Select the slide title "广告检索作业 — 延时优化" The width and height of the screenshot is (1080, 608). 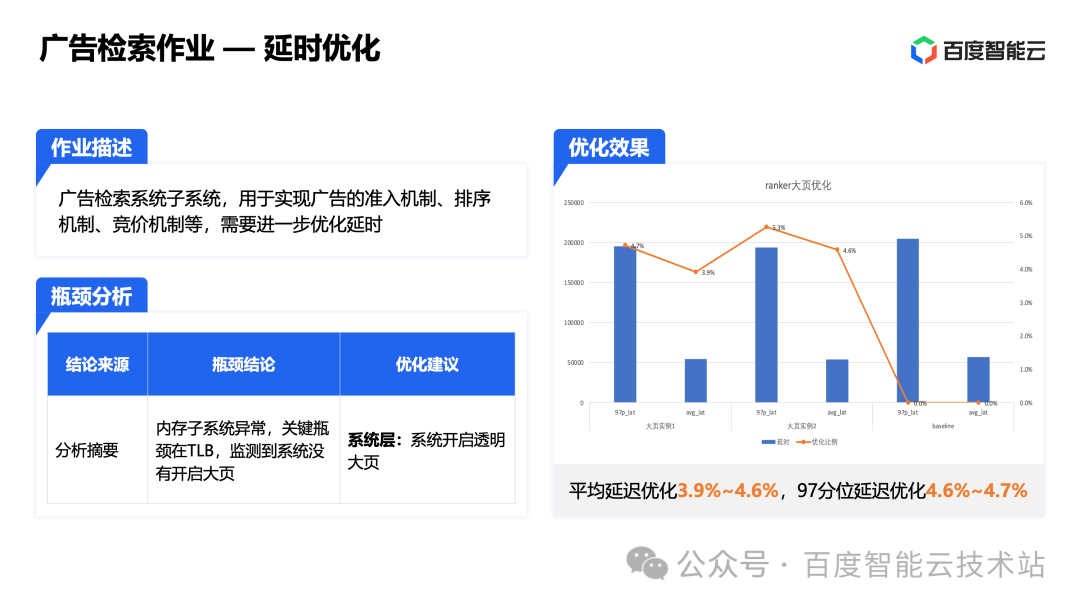[x=209, y=49]
